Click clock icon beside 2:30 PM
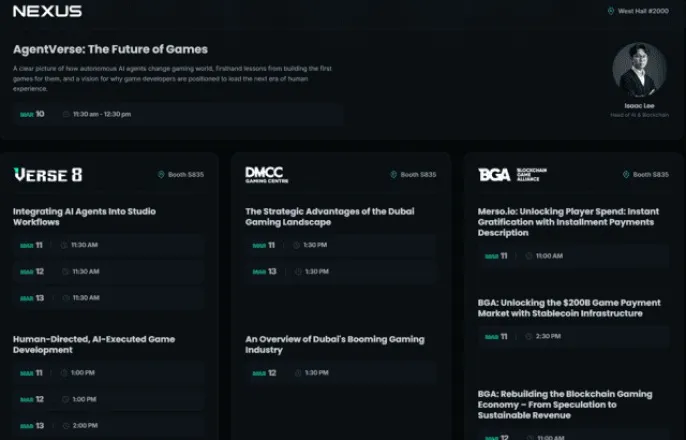Screen dimensions: 686x440 pos(528,336)
